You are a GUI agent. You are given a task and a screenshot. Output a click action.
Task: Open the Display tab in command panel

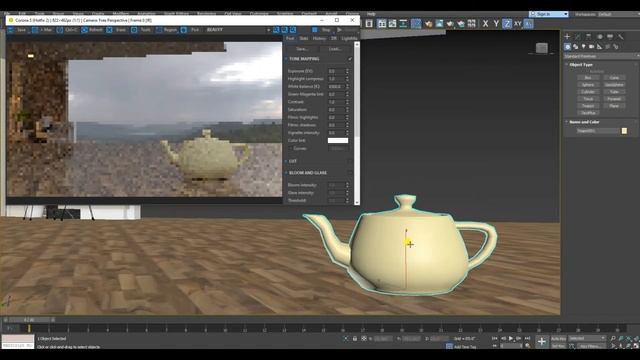coord(610,37)
